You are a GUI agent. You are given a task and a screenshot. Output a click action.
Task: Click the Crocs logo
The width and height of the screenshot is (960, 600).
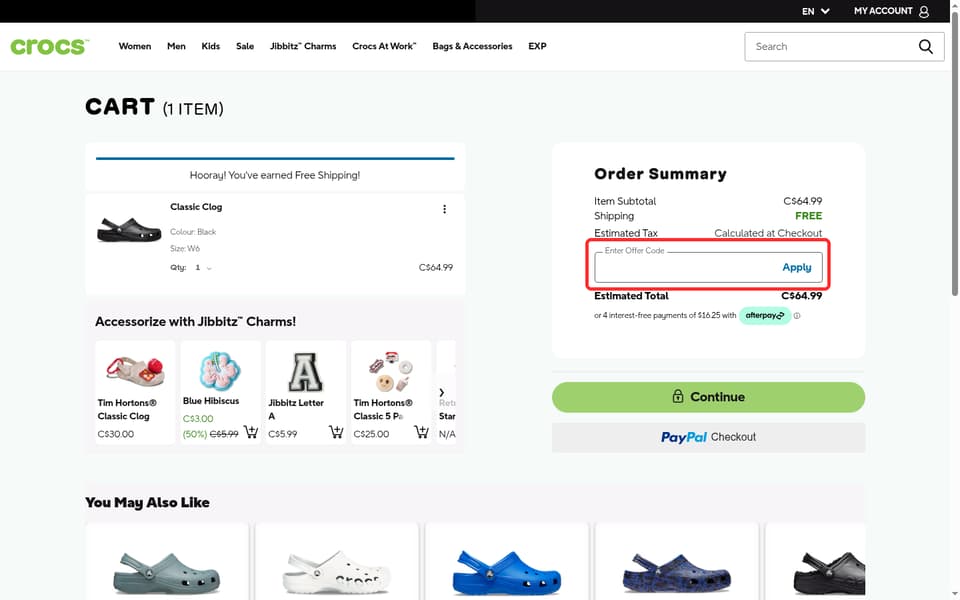point(50,47)
